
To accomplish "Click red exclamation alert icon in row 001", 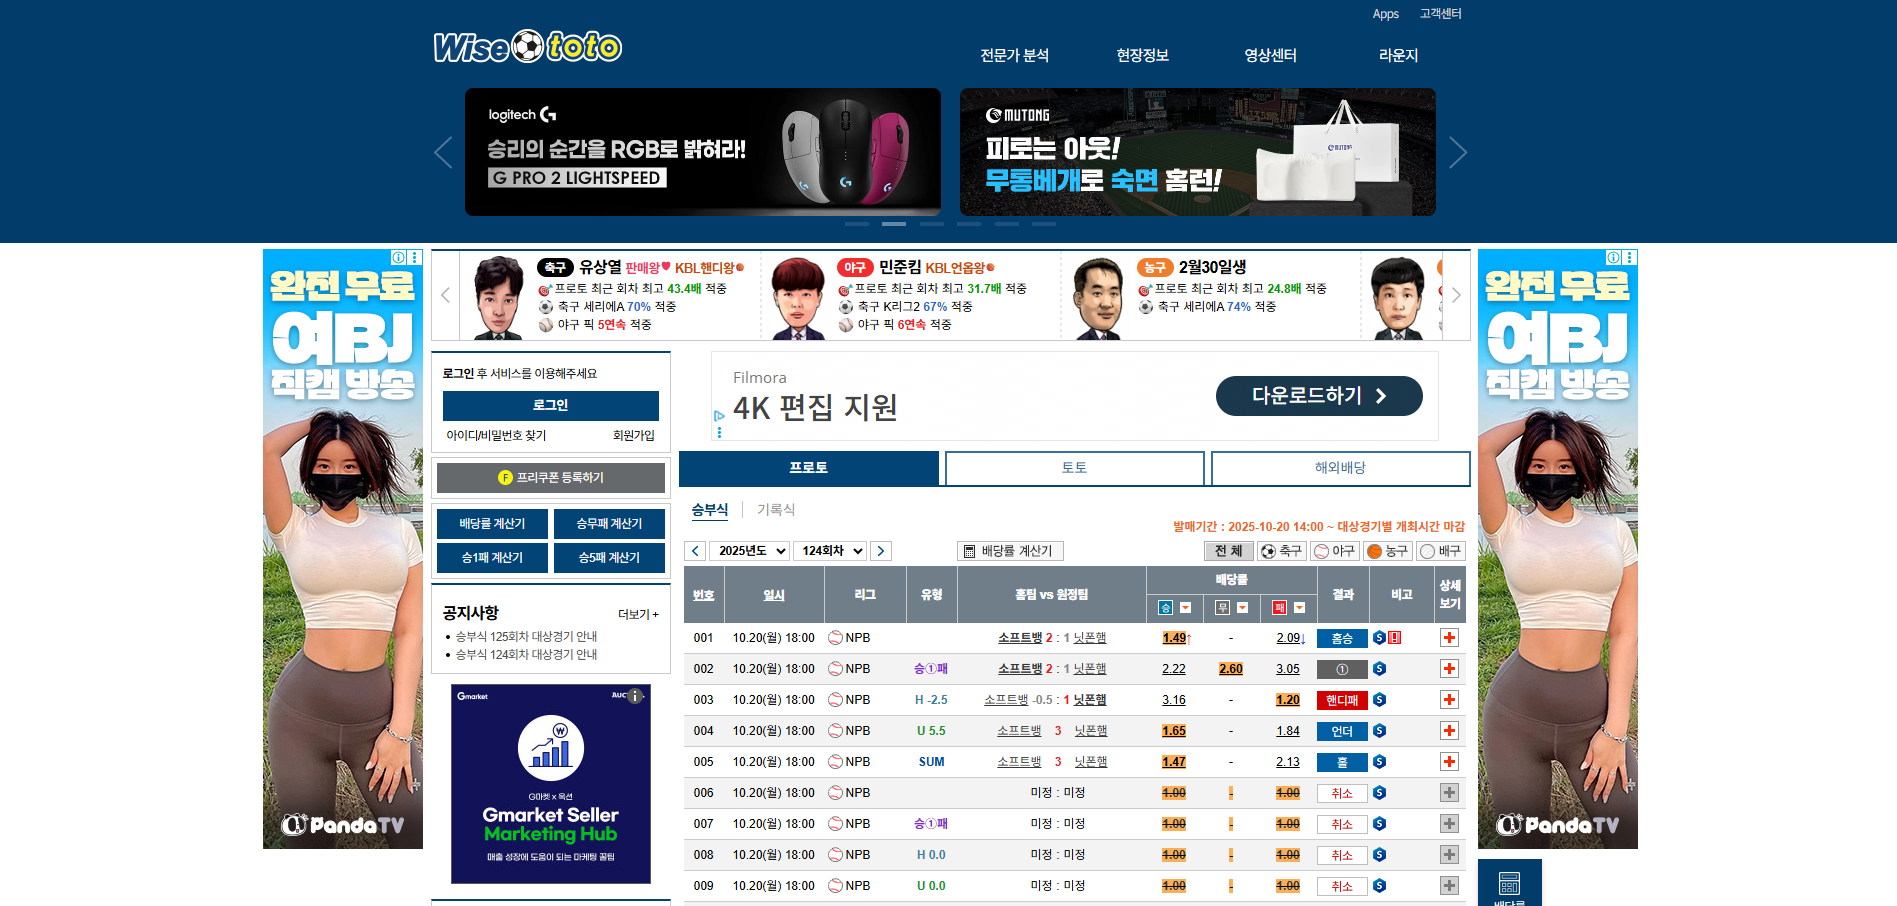I will (1395, 638).
